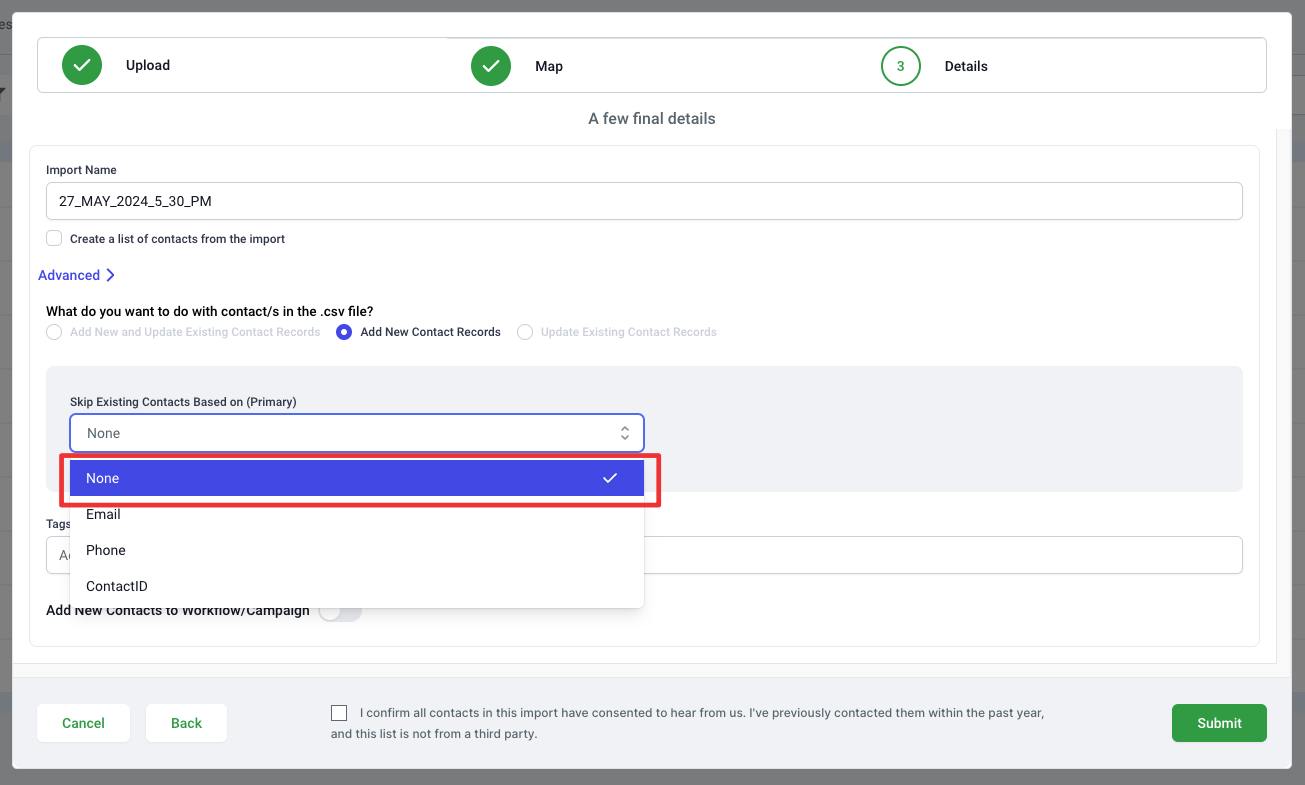Enable the Add New Contacts to Workflow toggle
1305x785 pixels.
[x=340, y=611]
